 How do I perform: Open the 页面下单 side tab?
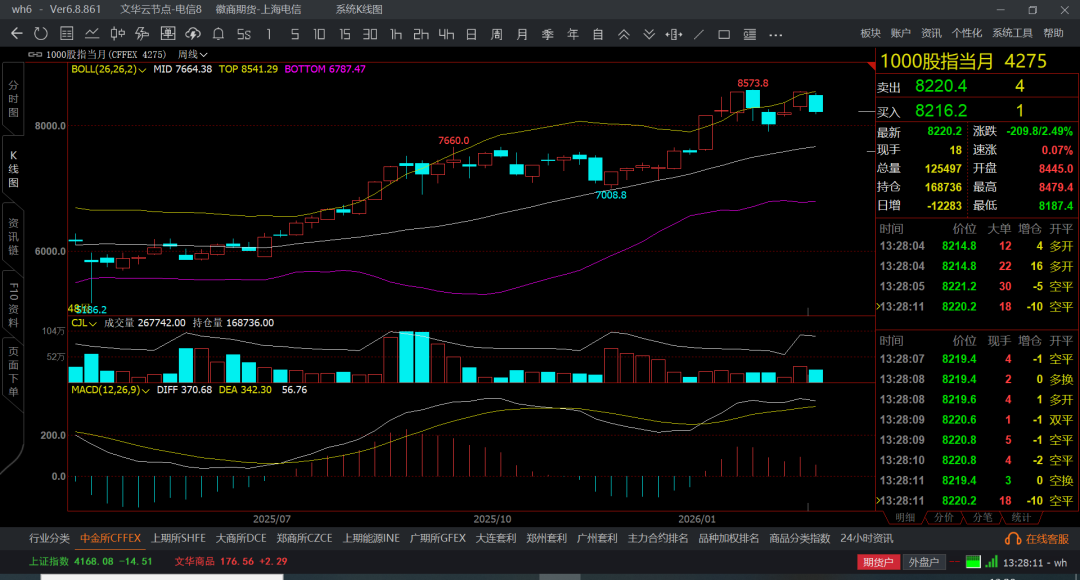(13, 372)
